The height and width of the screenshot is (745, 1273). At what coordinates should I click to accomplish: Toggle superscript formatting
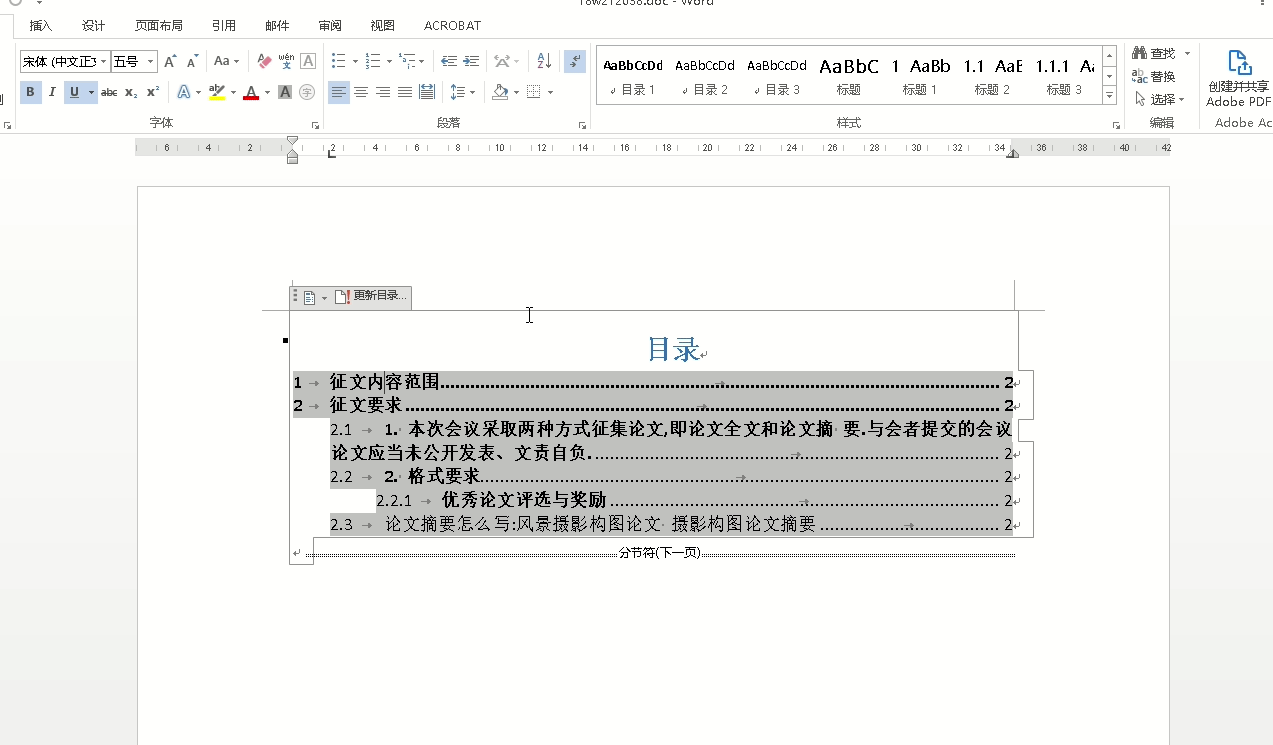click(x=153, y=92)
